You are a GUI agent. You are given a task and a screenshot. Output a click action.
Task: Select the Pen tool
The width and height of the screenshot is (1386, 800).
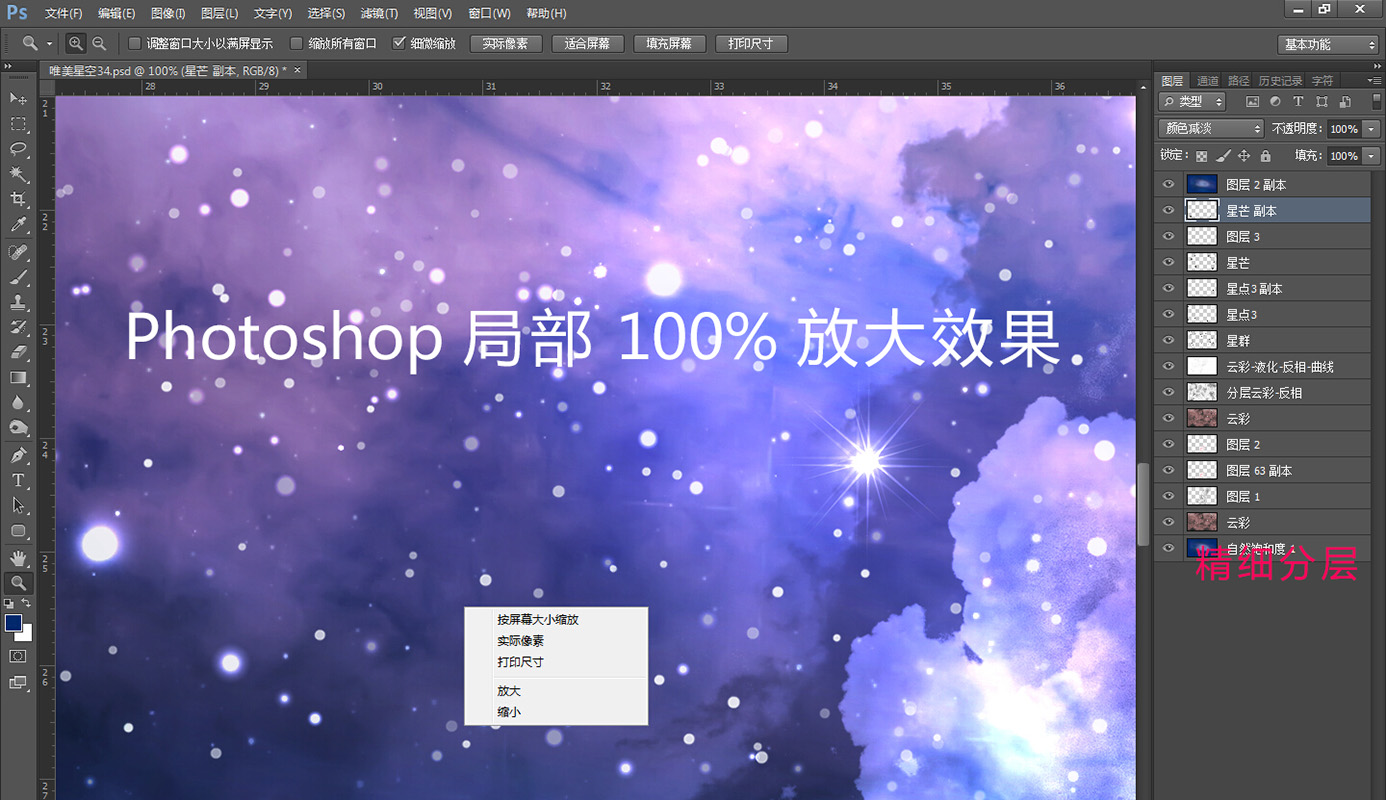point(18,455)
